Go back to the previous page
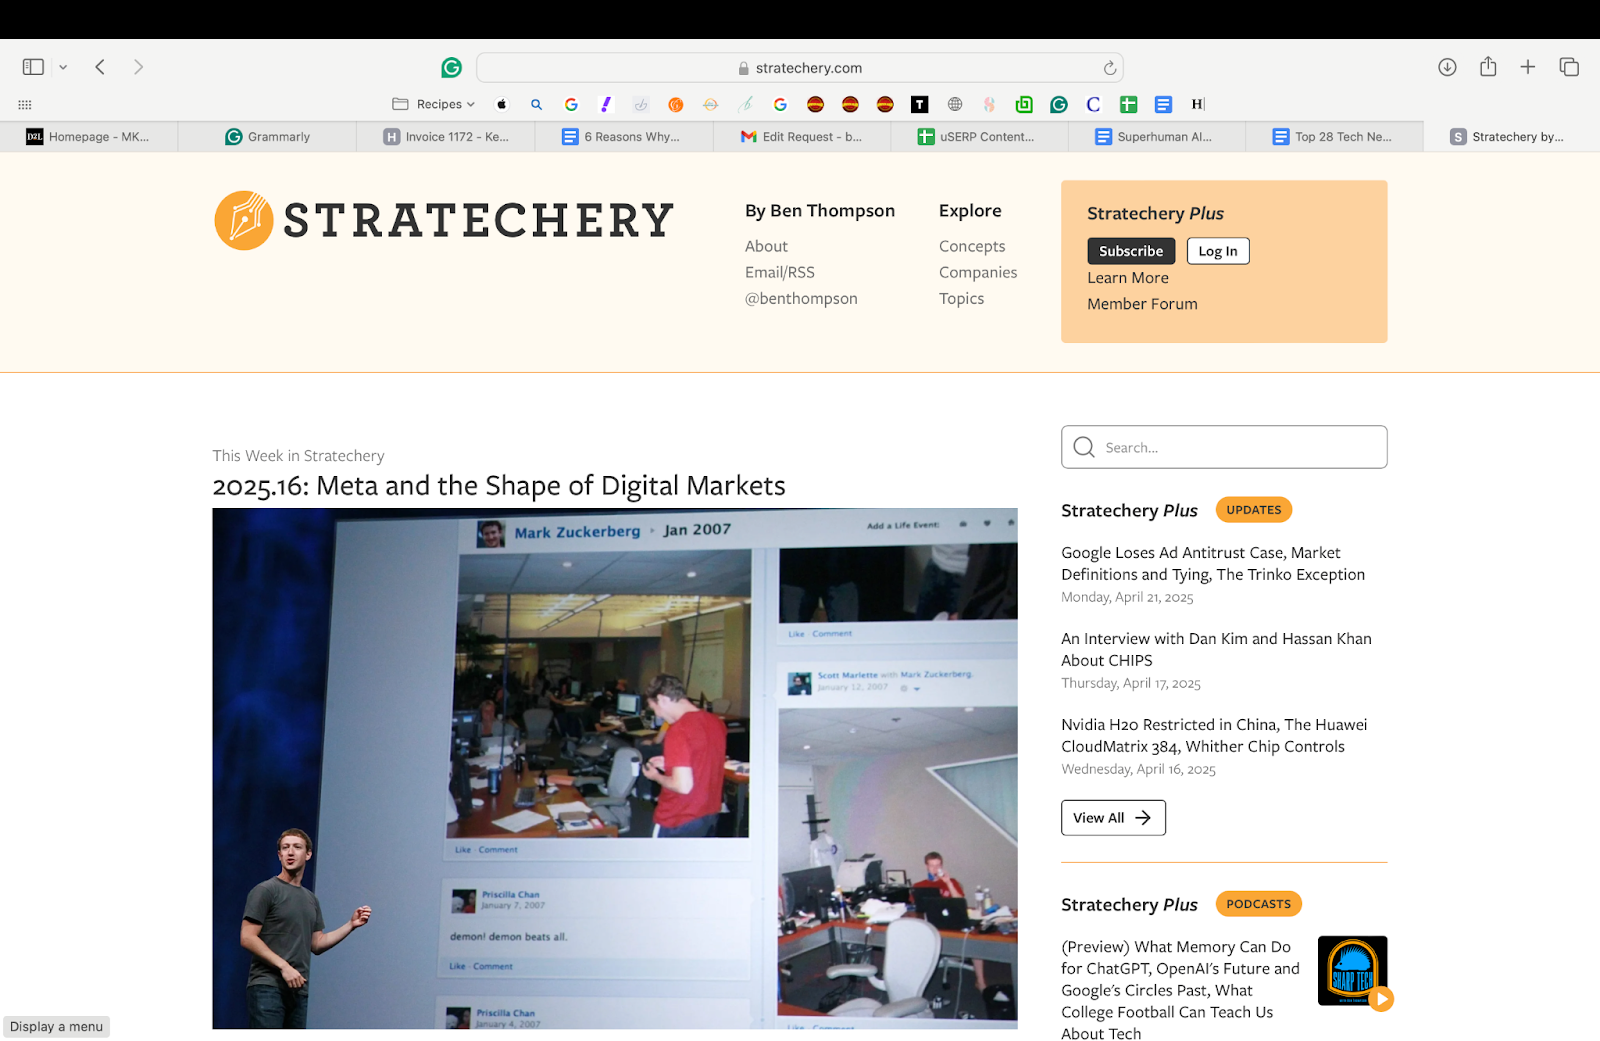Screen dimensions: 1600x1041 [x=100, y=67]
